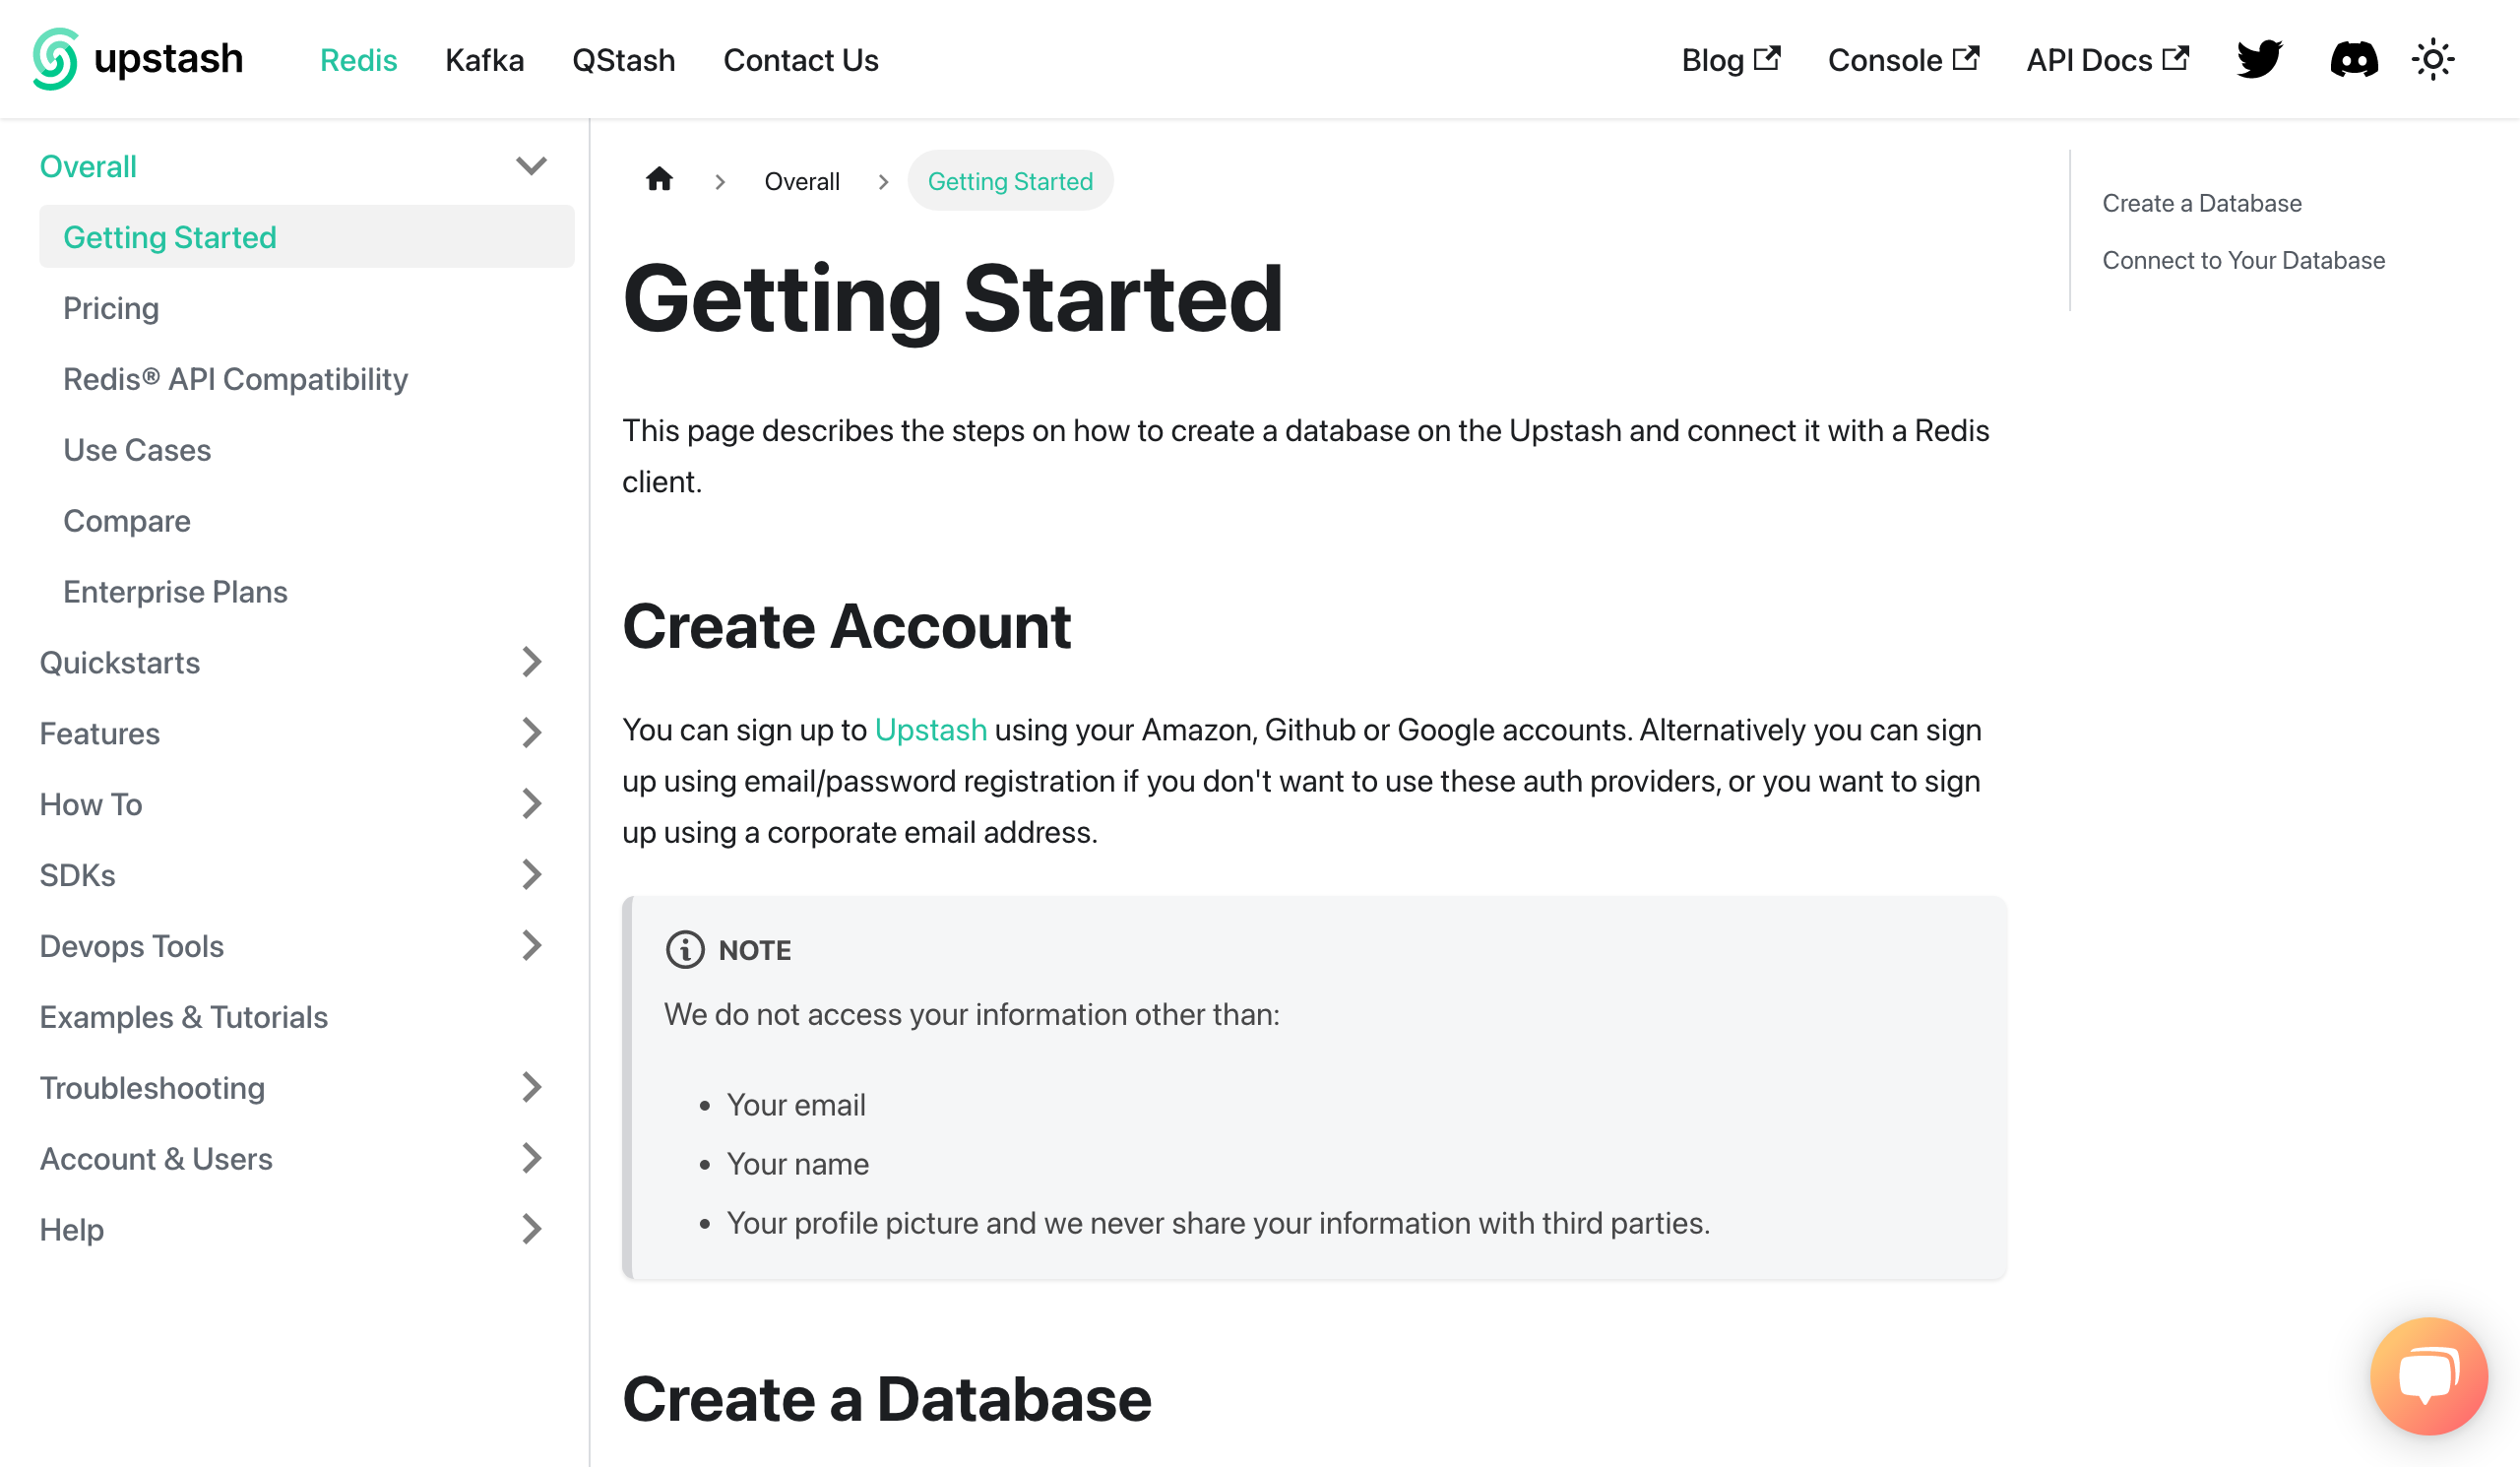This screenshot has height=1467, width=2520.
Task: Click the Overall sidebar section label
Action: (x=88, y=167)
